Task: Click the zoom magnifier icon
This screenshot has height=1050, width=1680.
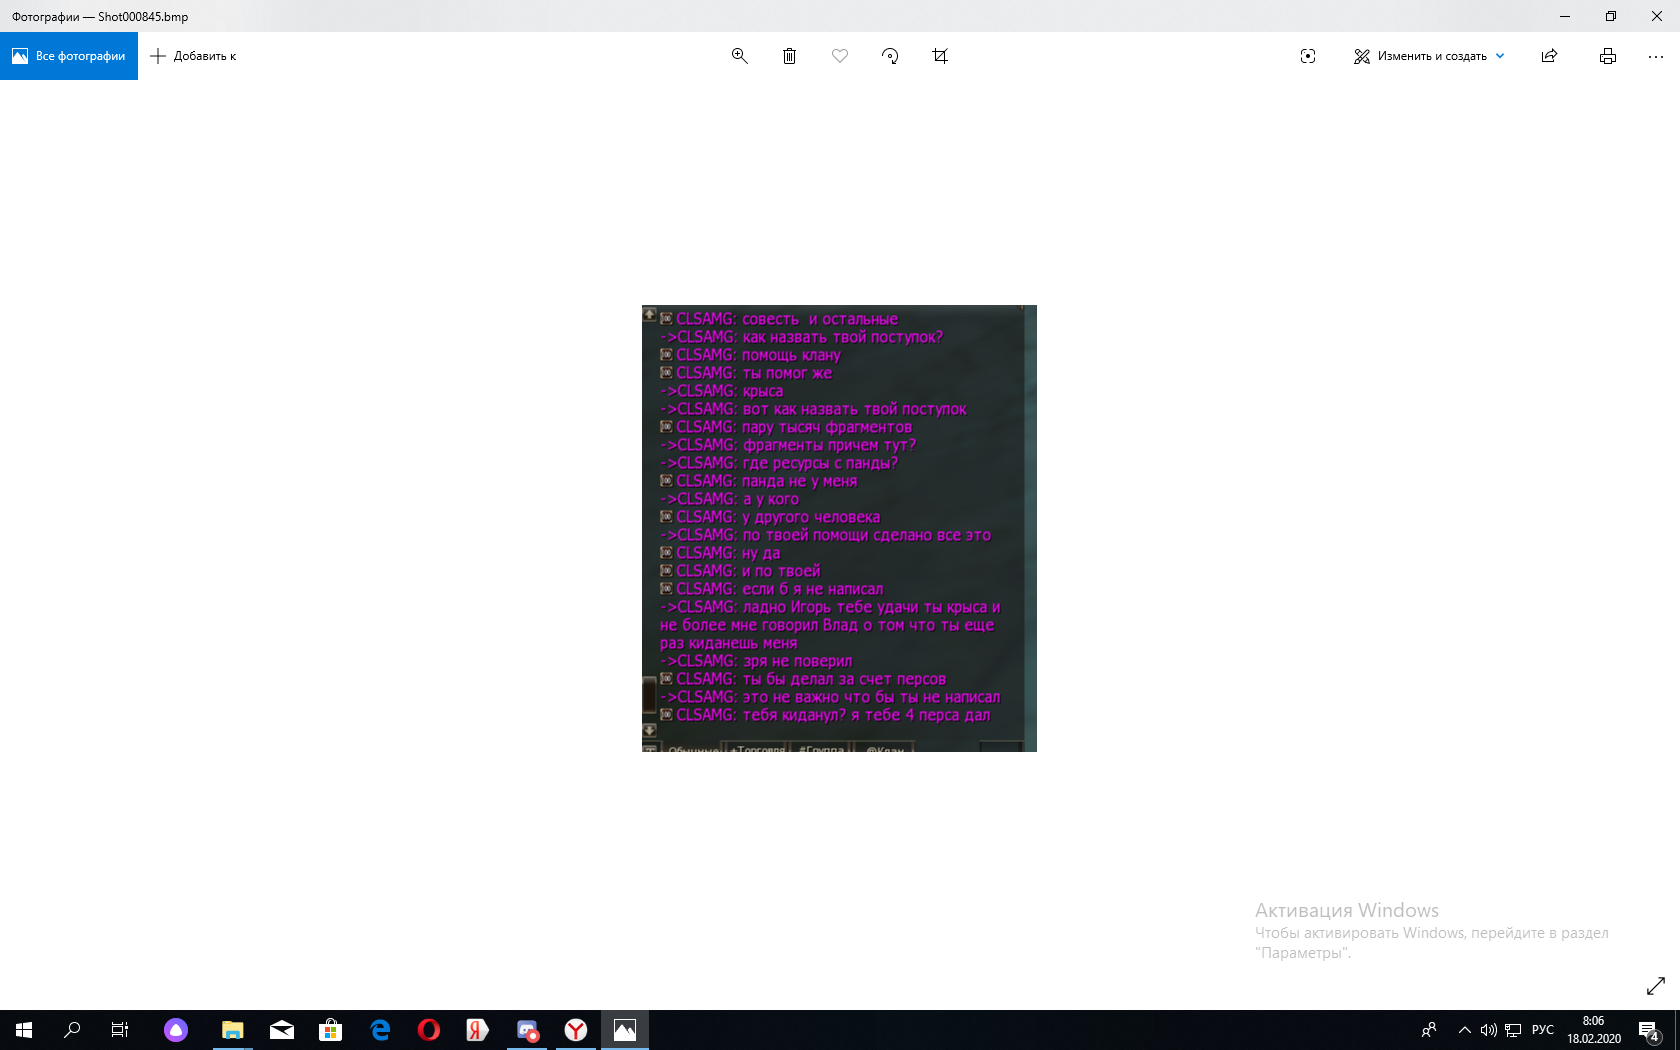Action: pos(740,56)
